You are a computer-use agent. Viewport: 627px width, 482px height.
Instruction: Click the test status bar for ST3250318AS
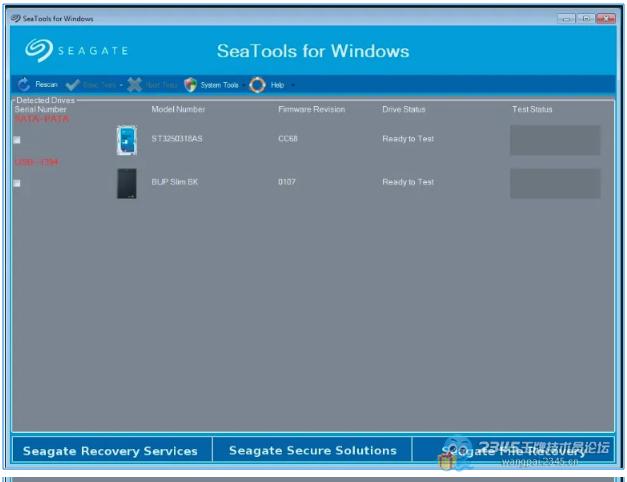click(555, 140)
